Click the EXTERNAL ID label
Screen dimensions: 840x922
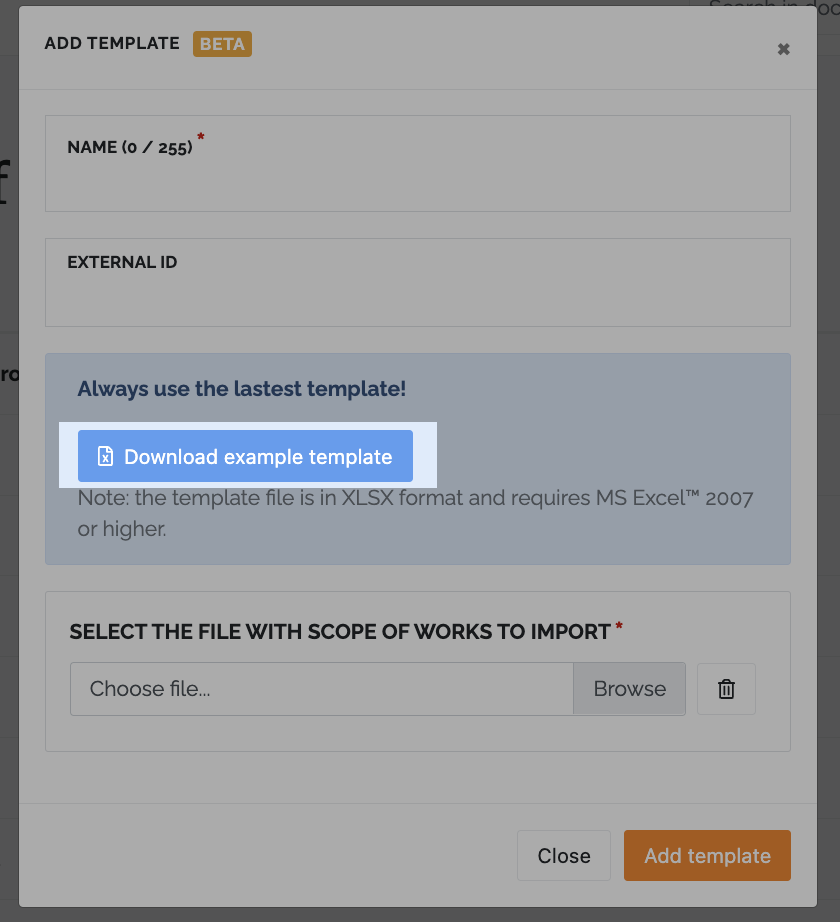(122, 262)
